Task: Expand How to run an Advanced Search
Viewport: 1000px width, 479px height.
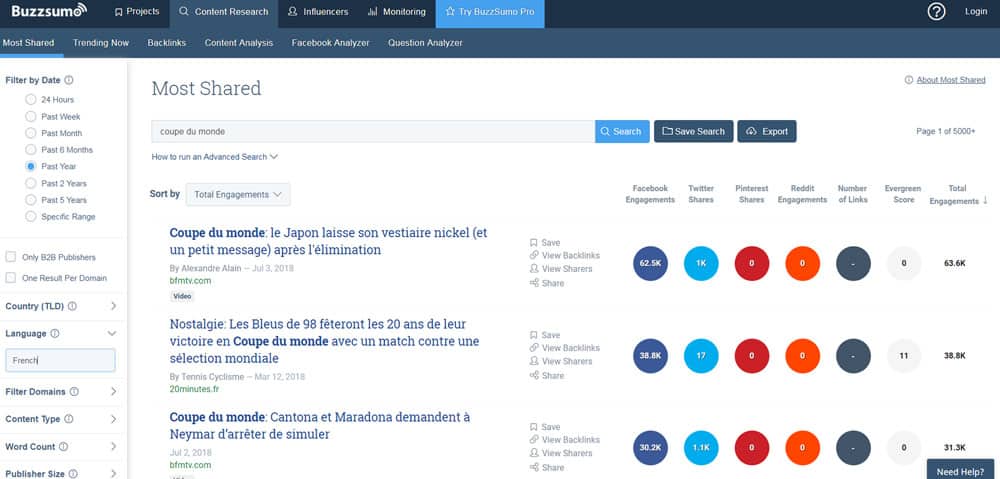Action: pyautogui.click(x=214, y=157)
